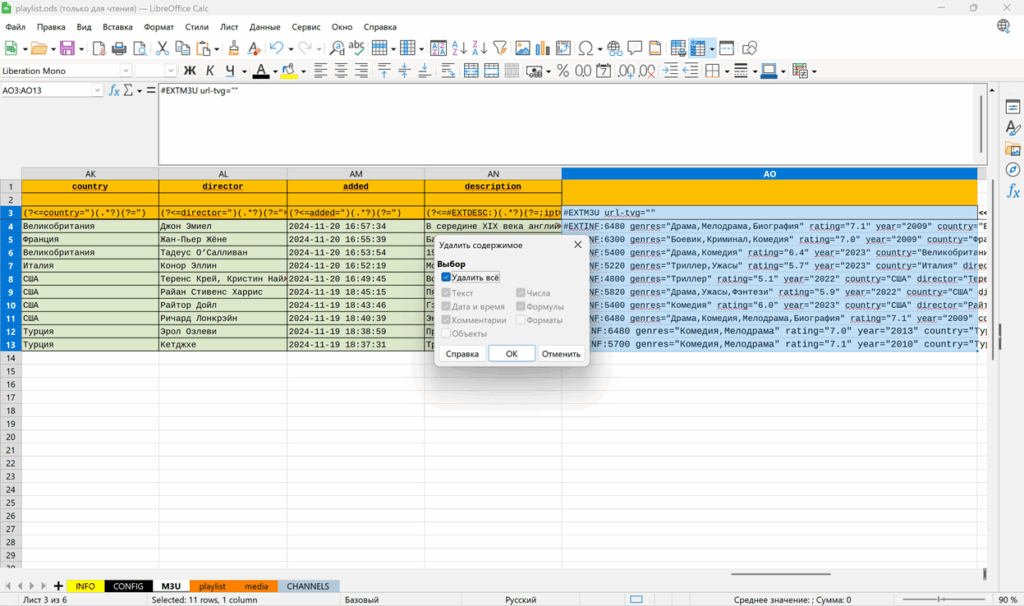Open the font name dropdown
This screenshot has width=1024, height=606.
pyautogui.click(x=126, y=71)
